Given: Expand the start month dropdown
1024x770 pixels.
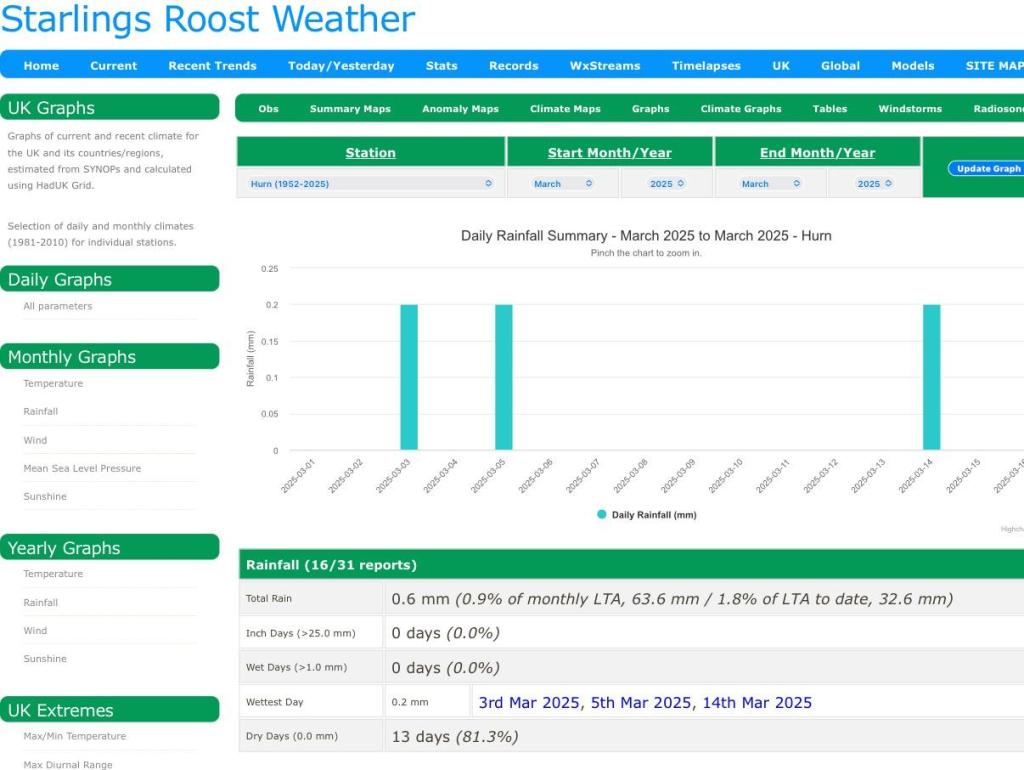Looking at the screenshot, I should pyautogui.click(x=563, y=184).
